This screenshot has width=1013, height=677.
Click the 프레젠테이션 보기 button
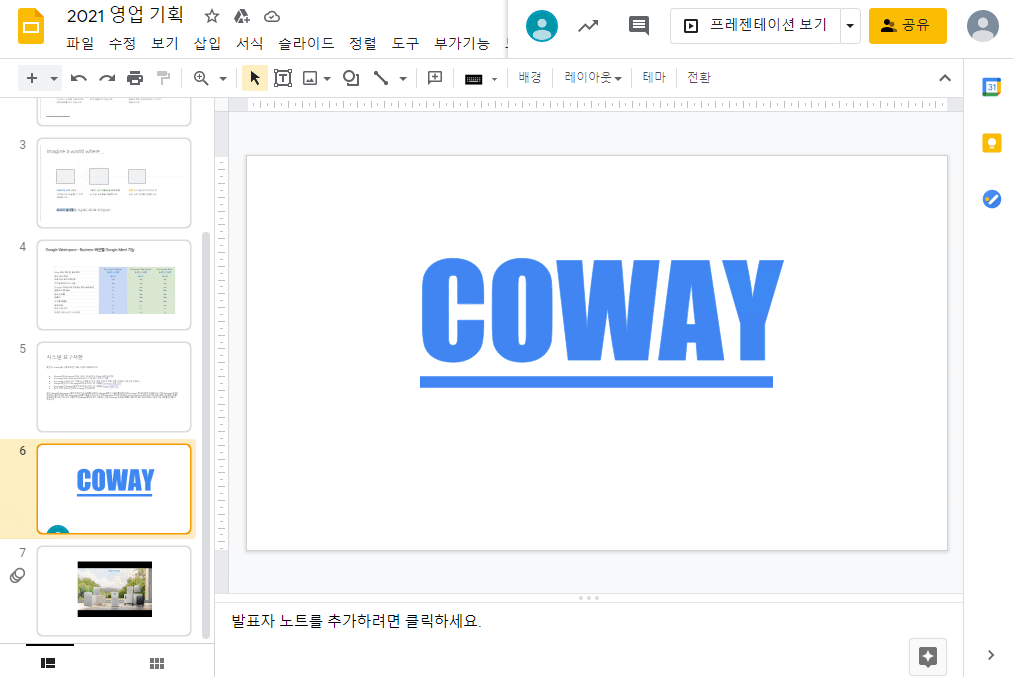(x=755, y=26)
